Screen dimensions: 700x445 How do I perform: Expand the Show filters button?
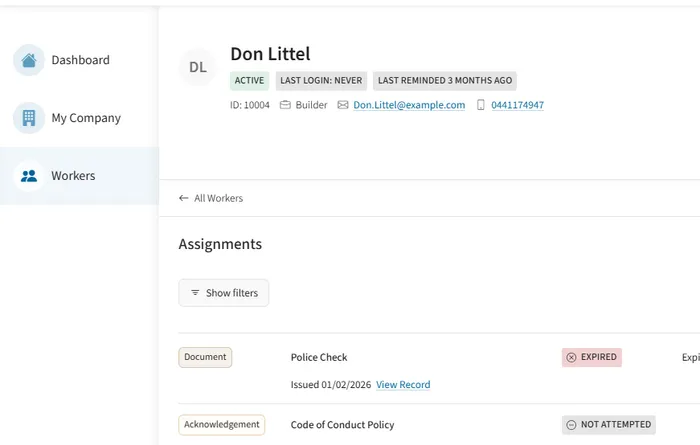(224, 293)
